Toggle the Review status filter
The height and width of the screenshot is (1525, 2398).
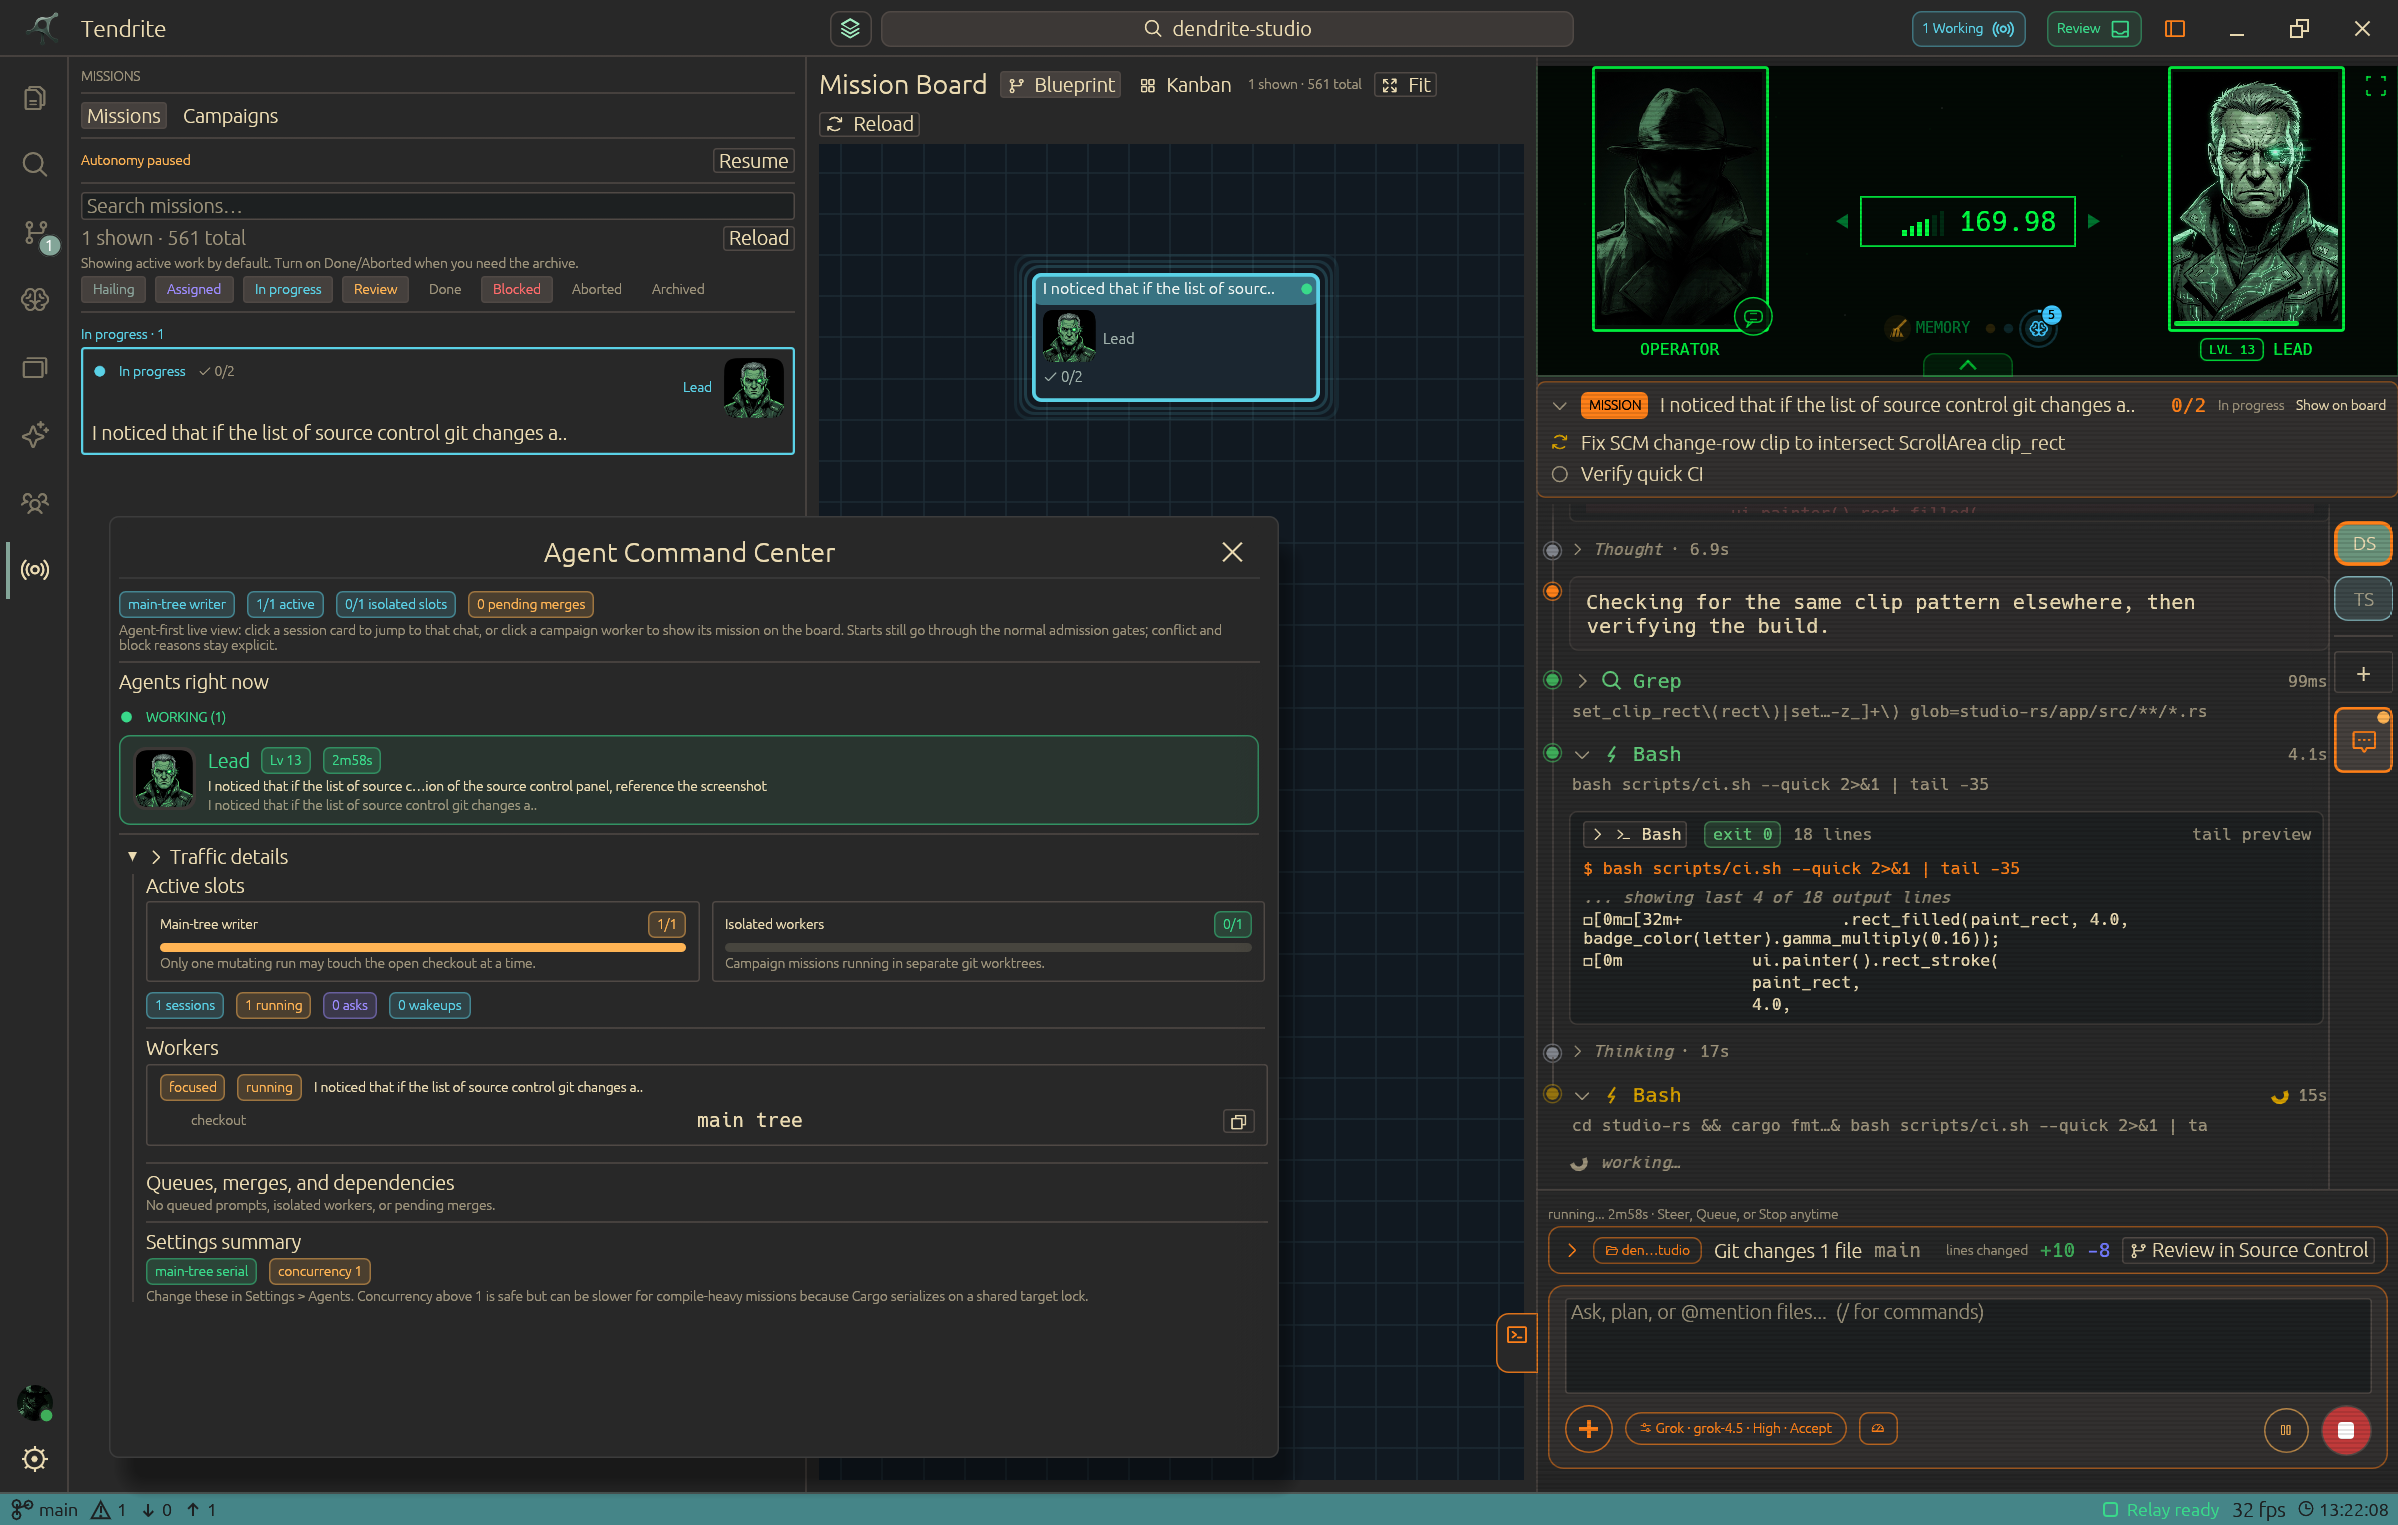[x=375, y=289]
